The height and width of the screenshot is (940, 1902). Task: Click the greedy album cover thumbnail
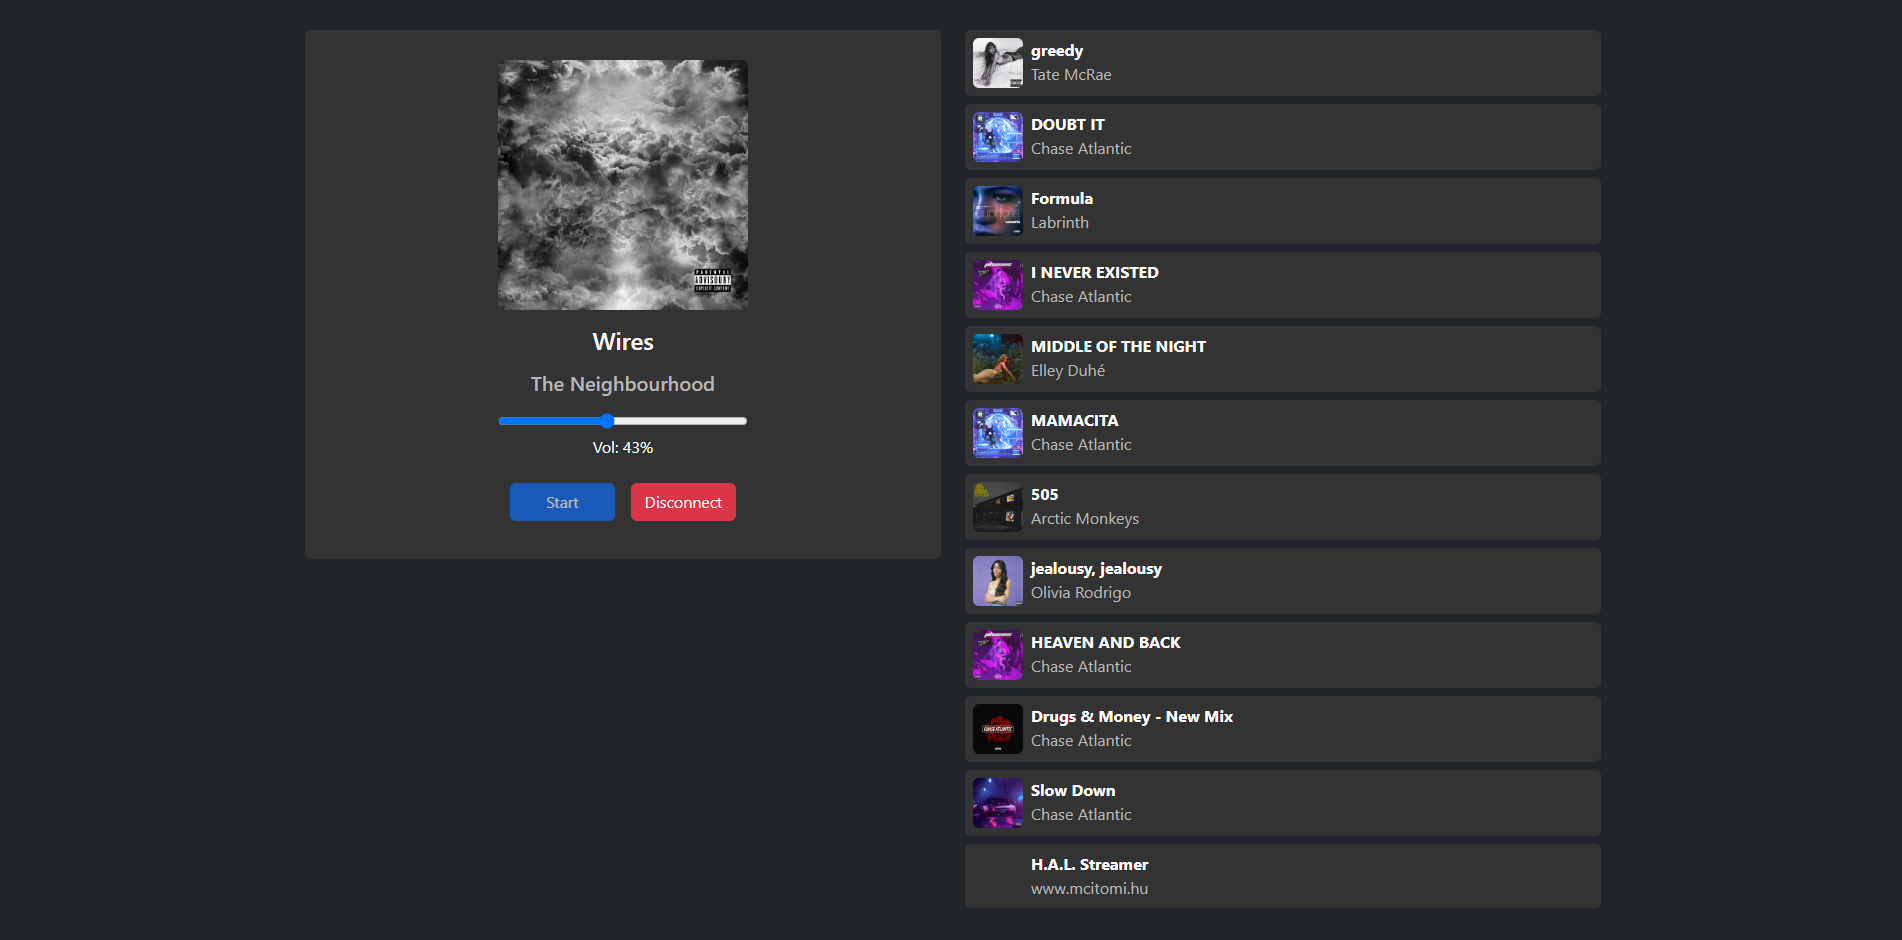(997, 63)
